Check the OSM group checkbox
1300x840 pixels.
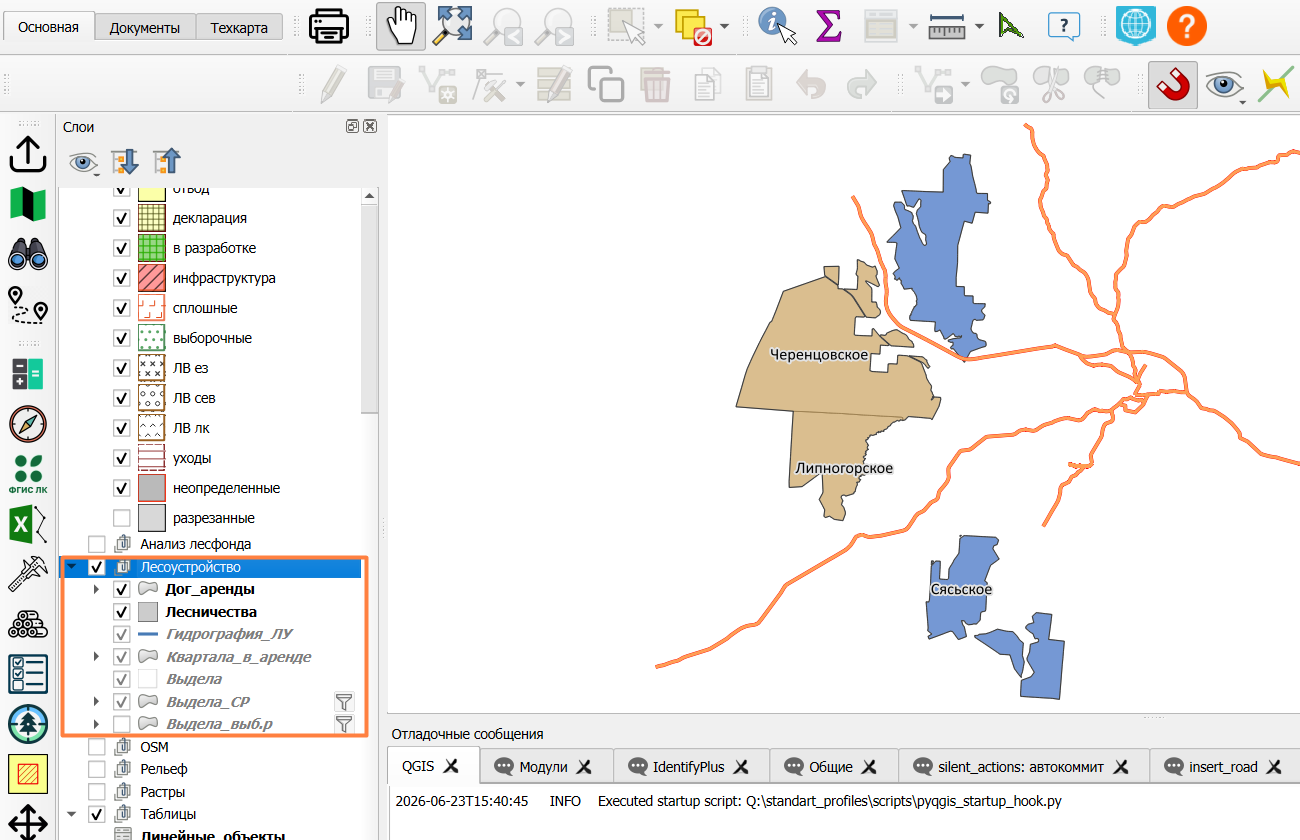coord(97,747)
